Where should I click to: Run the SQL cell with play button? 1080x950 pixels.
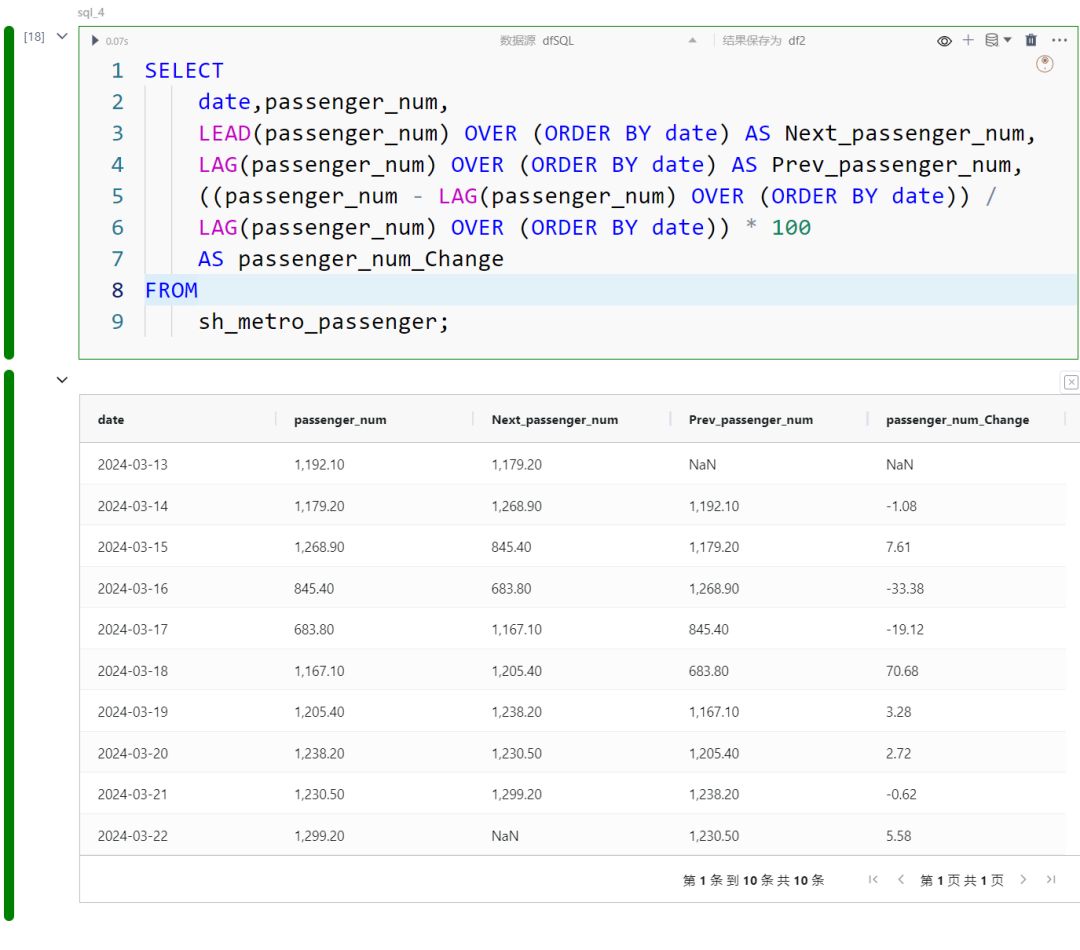point(95,41)
